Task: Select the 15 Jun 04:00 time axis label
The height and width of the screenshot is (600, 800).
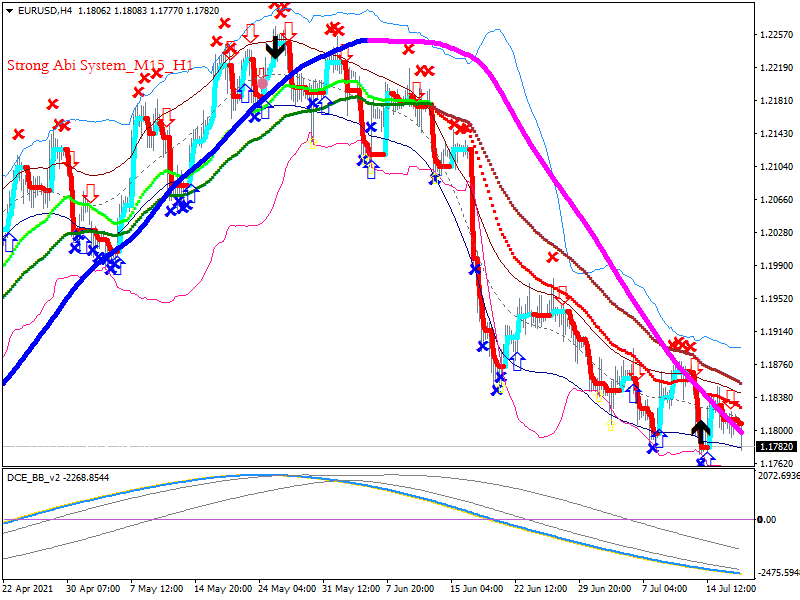Action: click(x=477, y=589)
